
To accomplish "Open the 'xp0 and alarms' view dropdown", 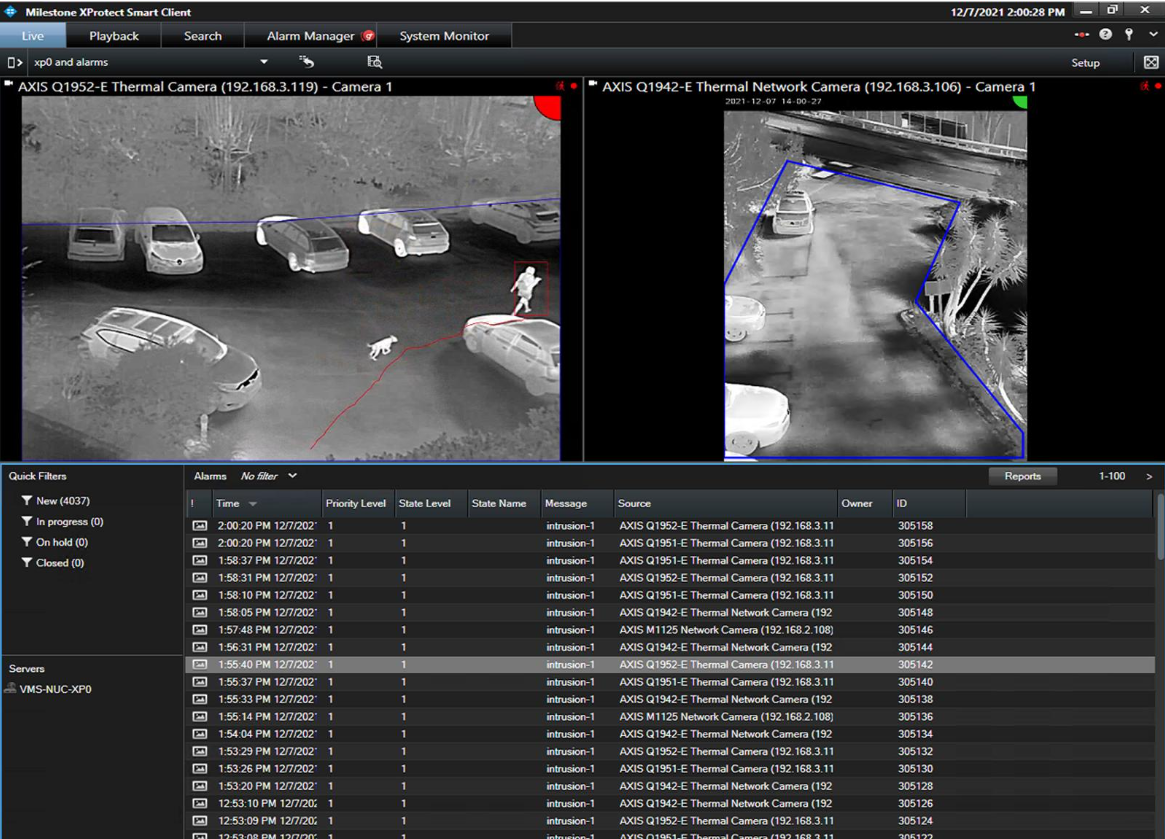I will click(x=264, y=62).
